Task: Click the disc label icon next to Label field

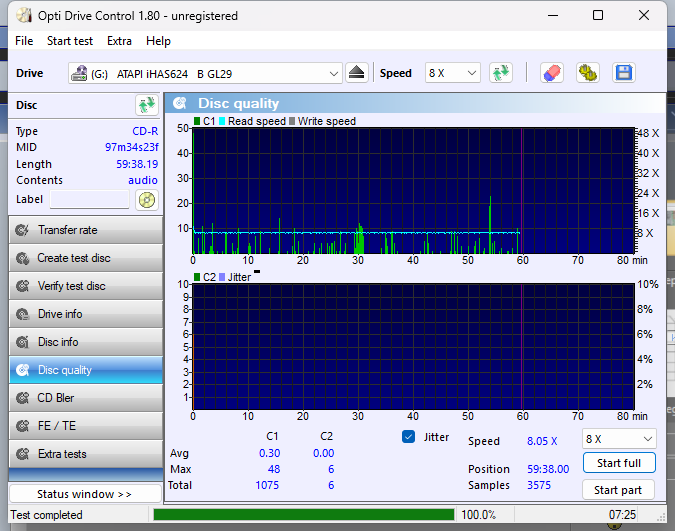Action: (147, 199)
